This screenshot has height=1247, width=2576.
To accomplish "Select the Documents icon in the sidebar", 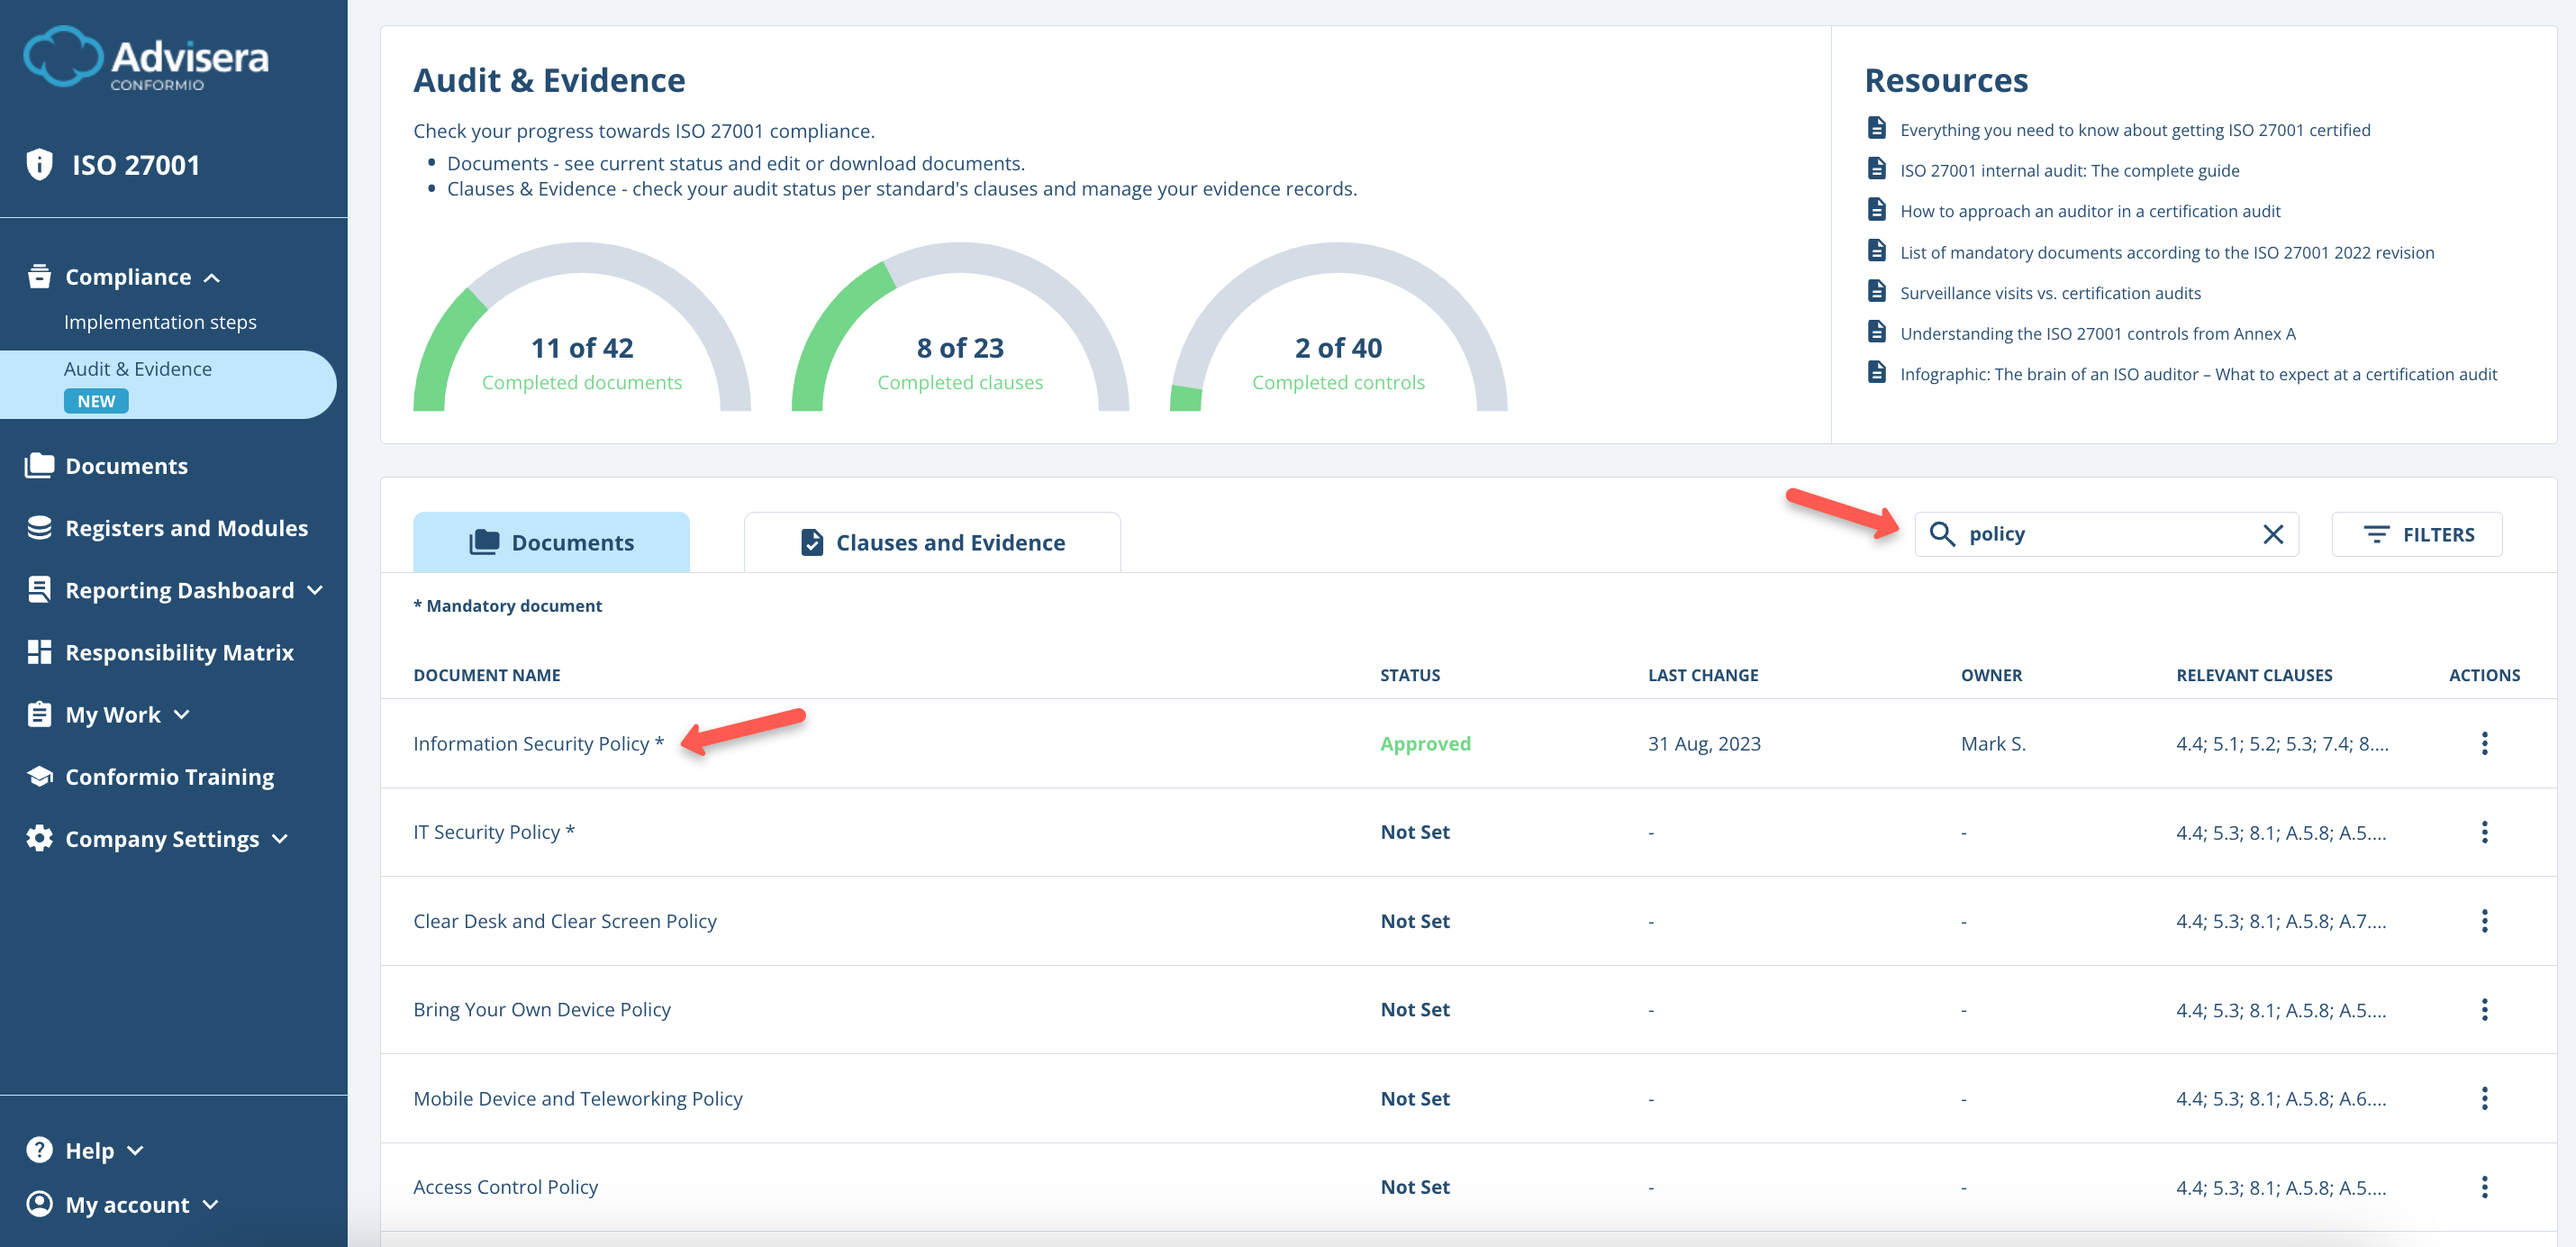I will click(39, 464).
